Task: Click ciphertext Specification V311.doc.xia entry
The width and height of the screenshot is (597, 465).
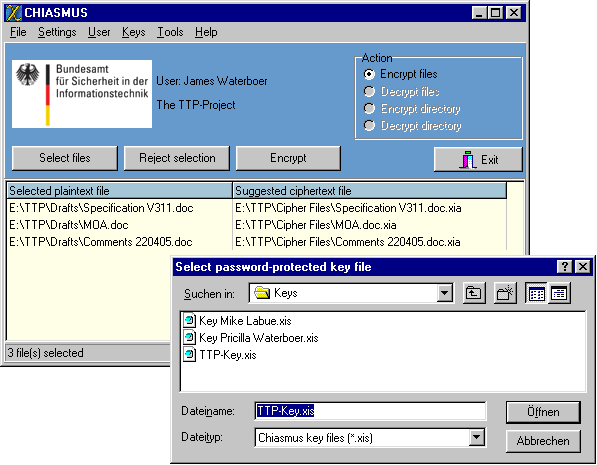Action: coord(348,208)
